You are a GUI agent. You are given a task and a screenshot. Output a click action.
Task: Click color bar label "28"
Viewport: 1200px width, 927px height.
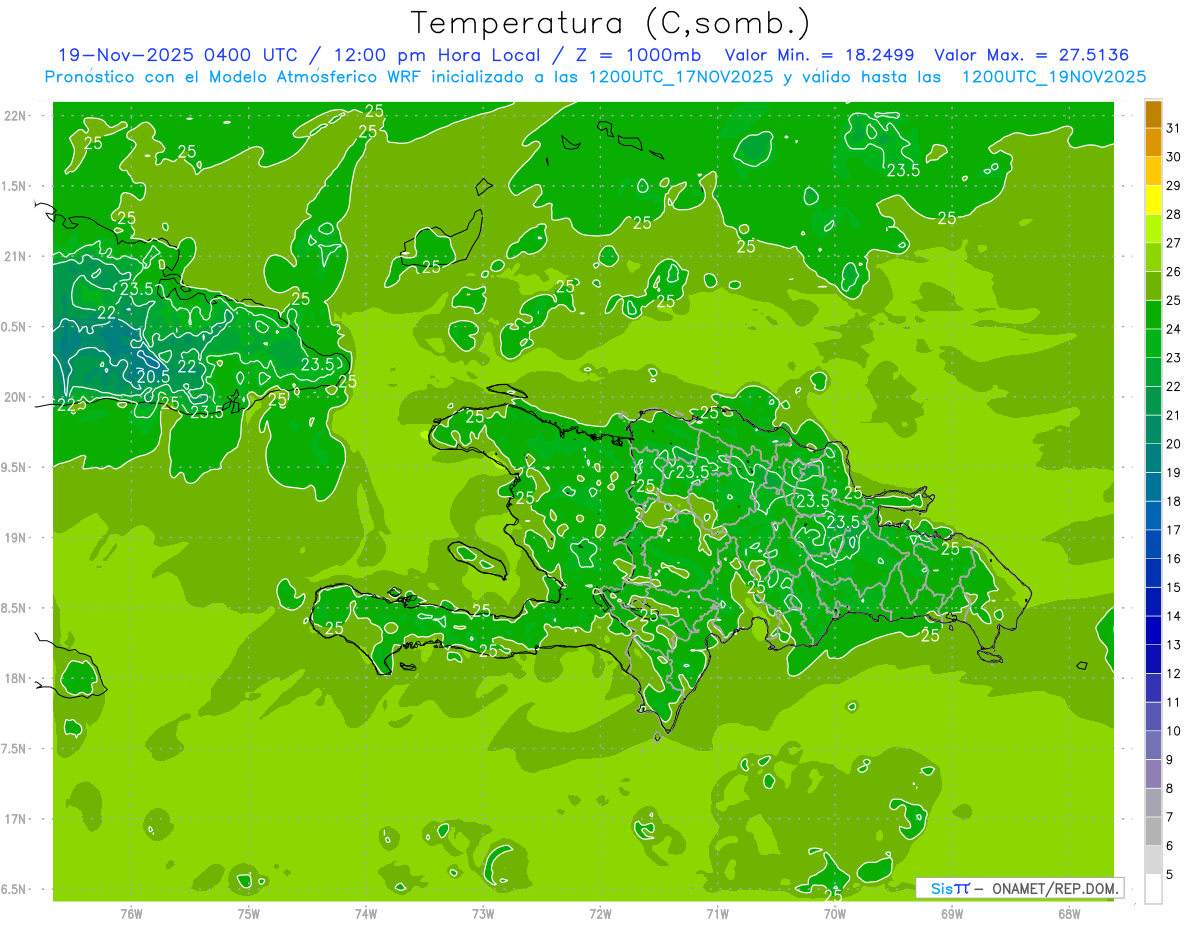pos(1174,214)
